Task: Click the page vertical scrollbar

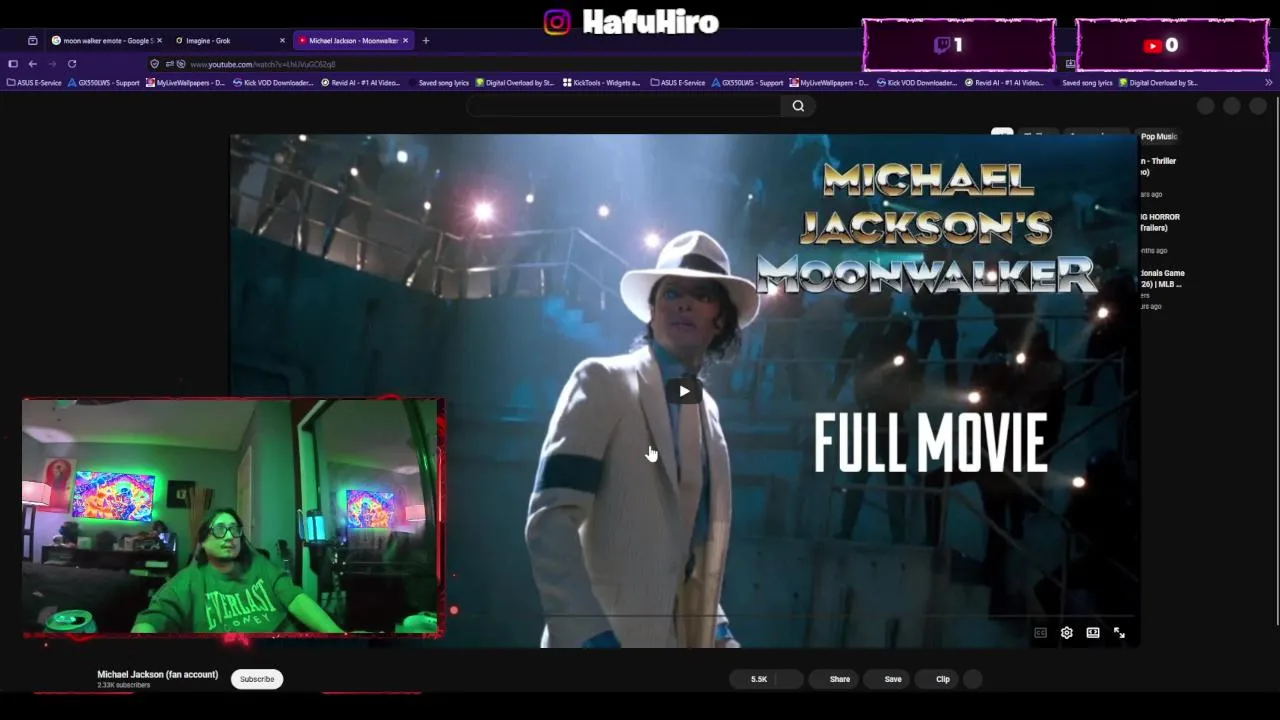Action: pyautogui.click(x=1276, y=360)
